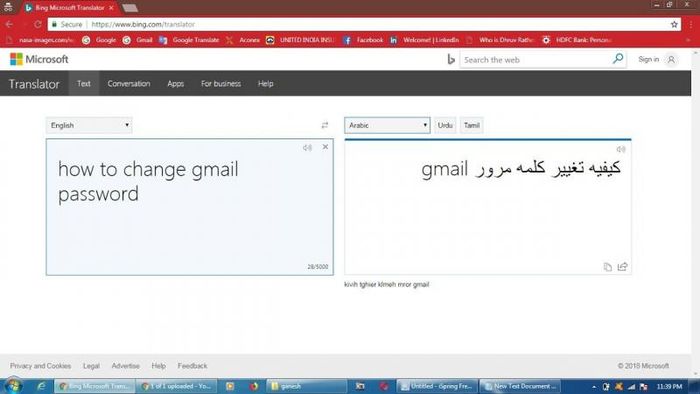Open UNITED INDIA INSU bookmark
Viewport: 700px width, 394px height.
click(x=300, y=40)
